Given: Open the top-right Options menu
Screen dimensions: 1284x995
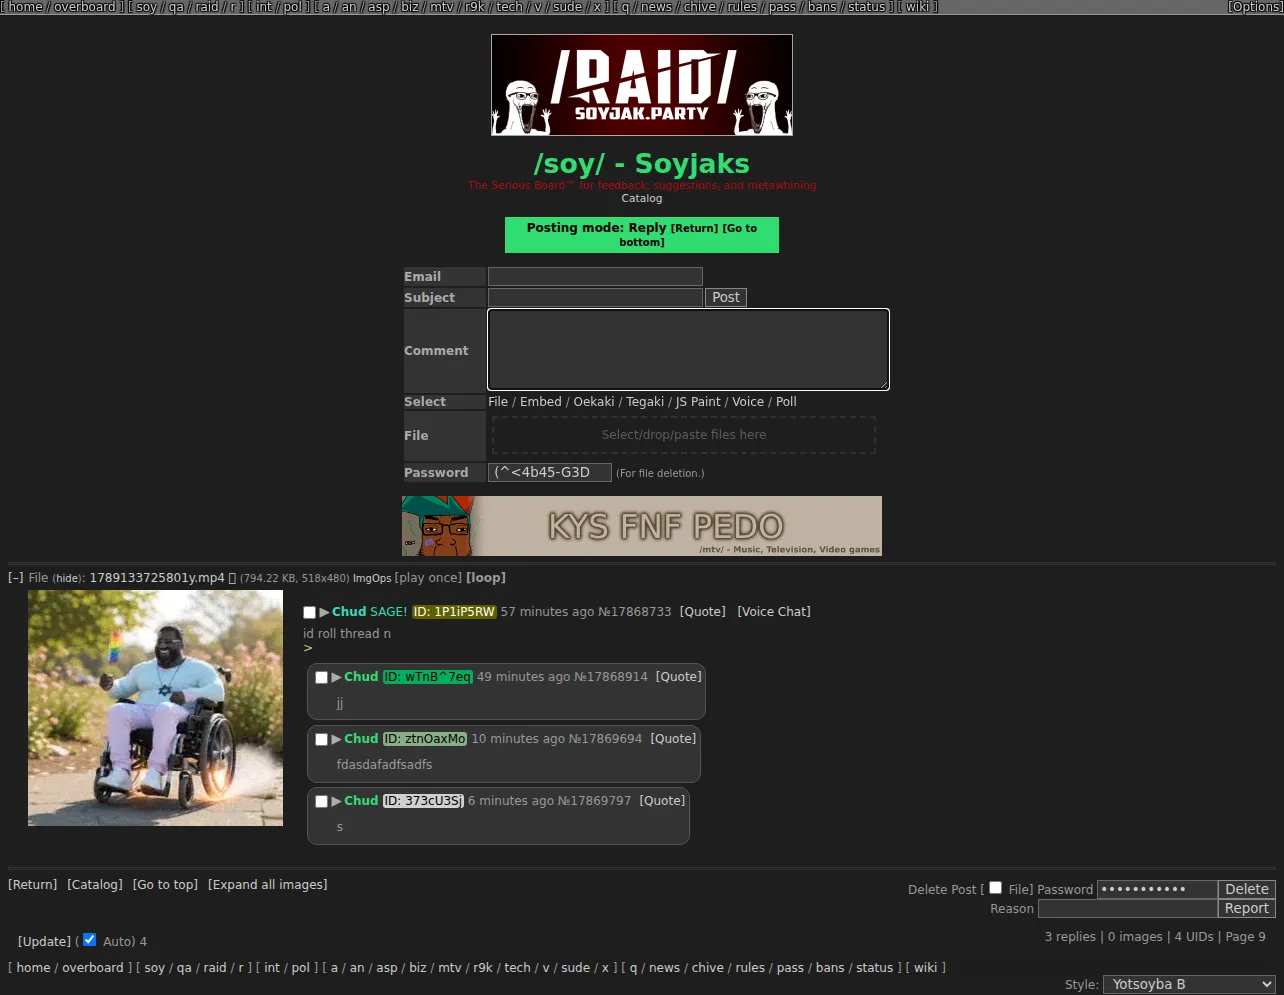Looking at the screenshot, I should [x=1255, y=7].
